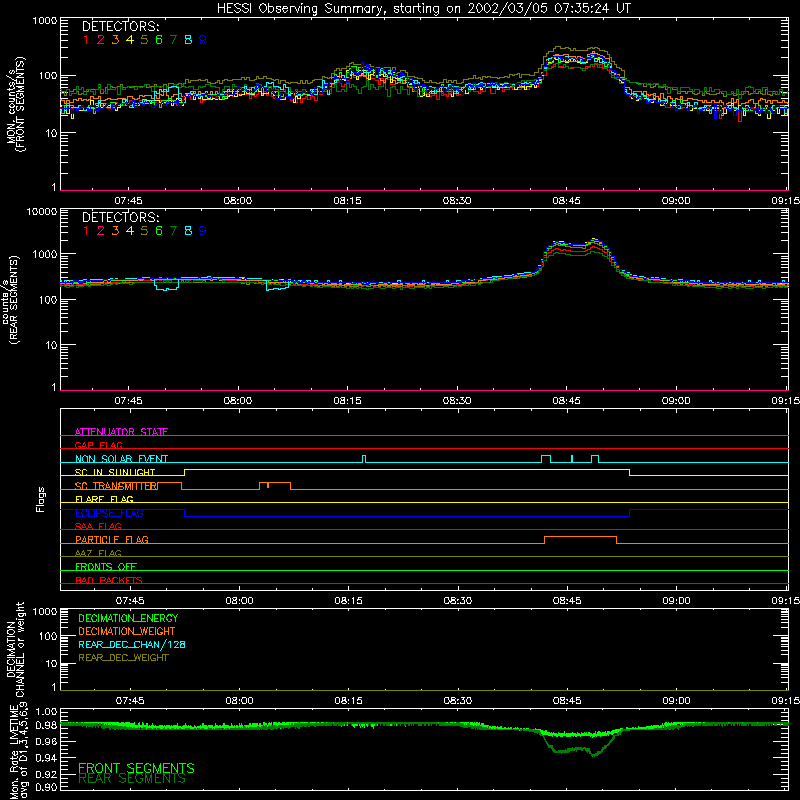Click 07:45 tick under front segments plot

pos(129,201)
